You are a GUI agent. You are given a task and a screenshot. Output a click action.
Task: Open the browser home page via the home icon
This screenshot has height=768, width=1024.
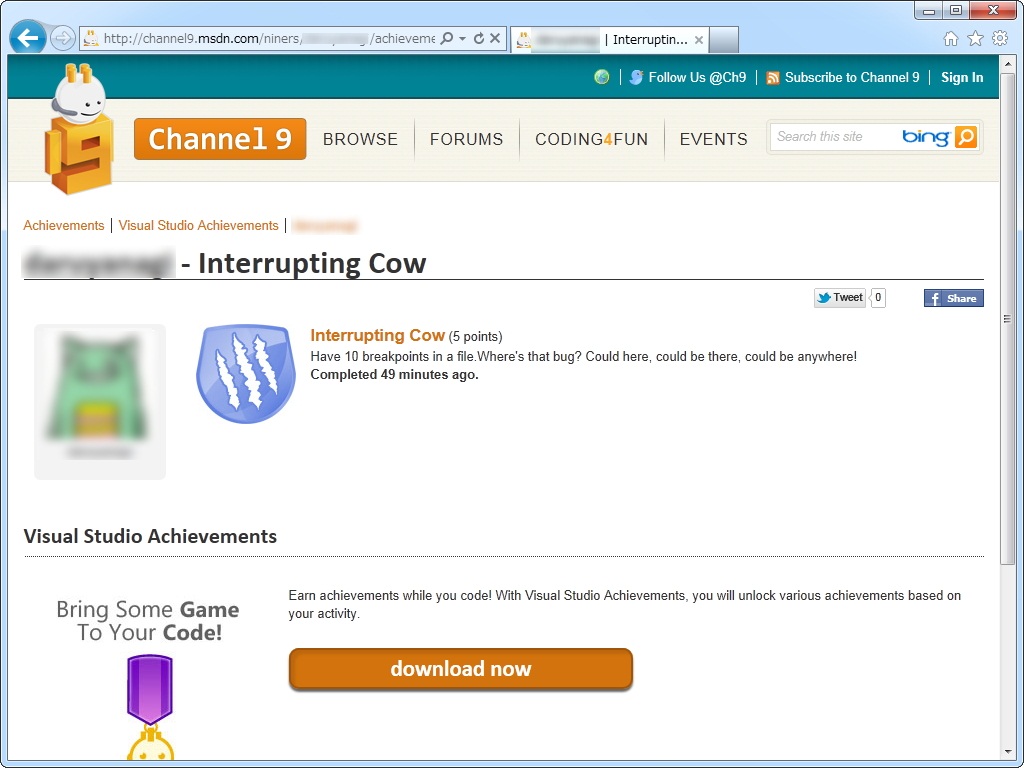949,37
